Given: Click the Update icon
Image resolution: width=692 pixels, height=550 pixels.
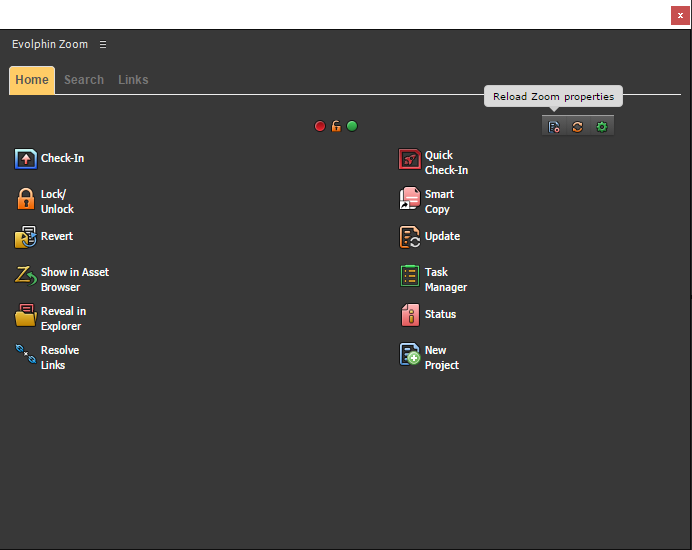Looking at the screenshot, I should [410, 237].
